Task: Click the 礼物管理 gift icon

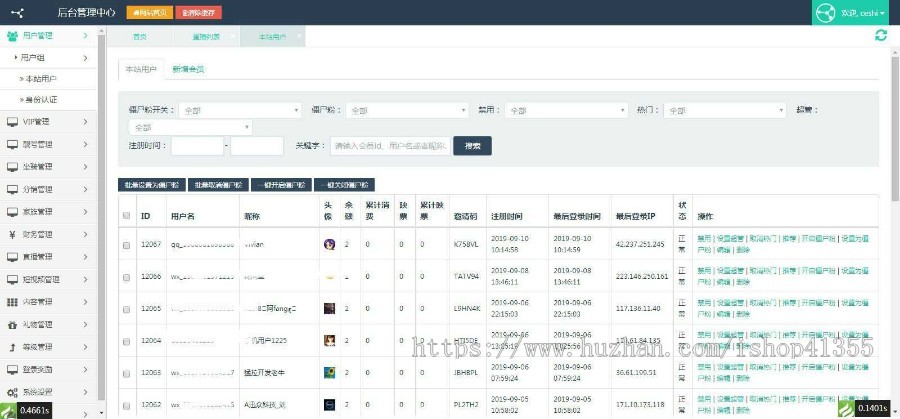Action: [x=12, y=325]
